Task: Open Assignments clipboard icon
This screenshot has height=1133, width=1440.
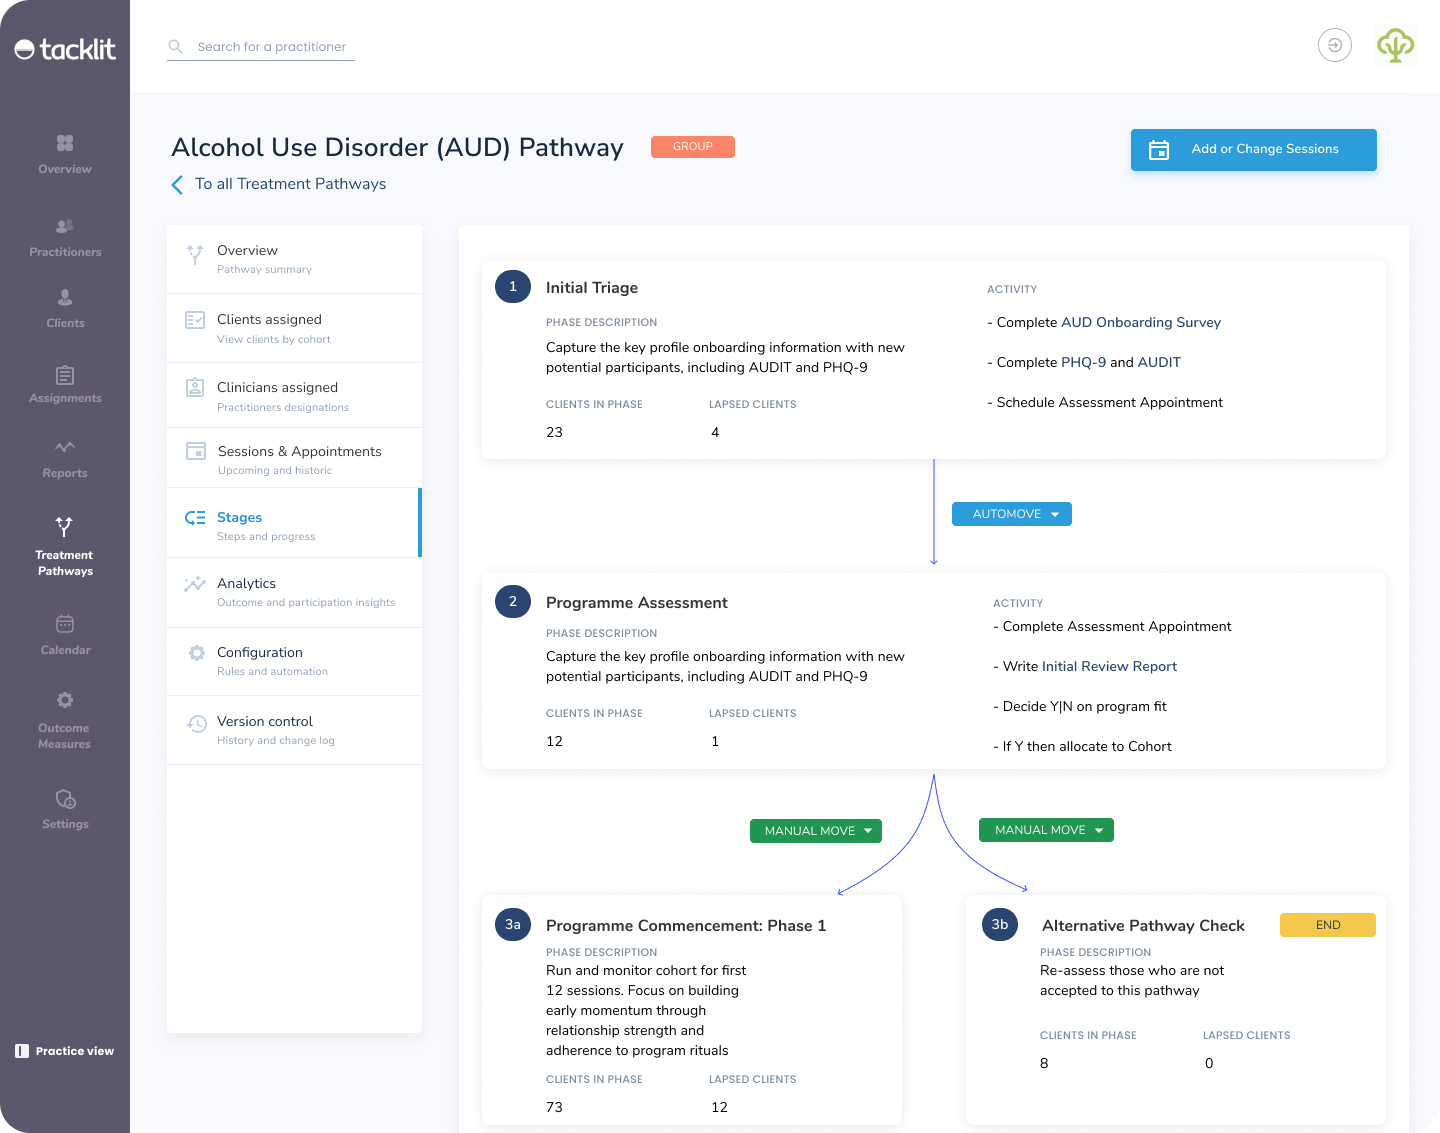Action: click(65, 376)
